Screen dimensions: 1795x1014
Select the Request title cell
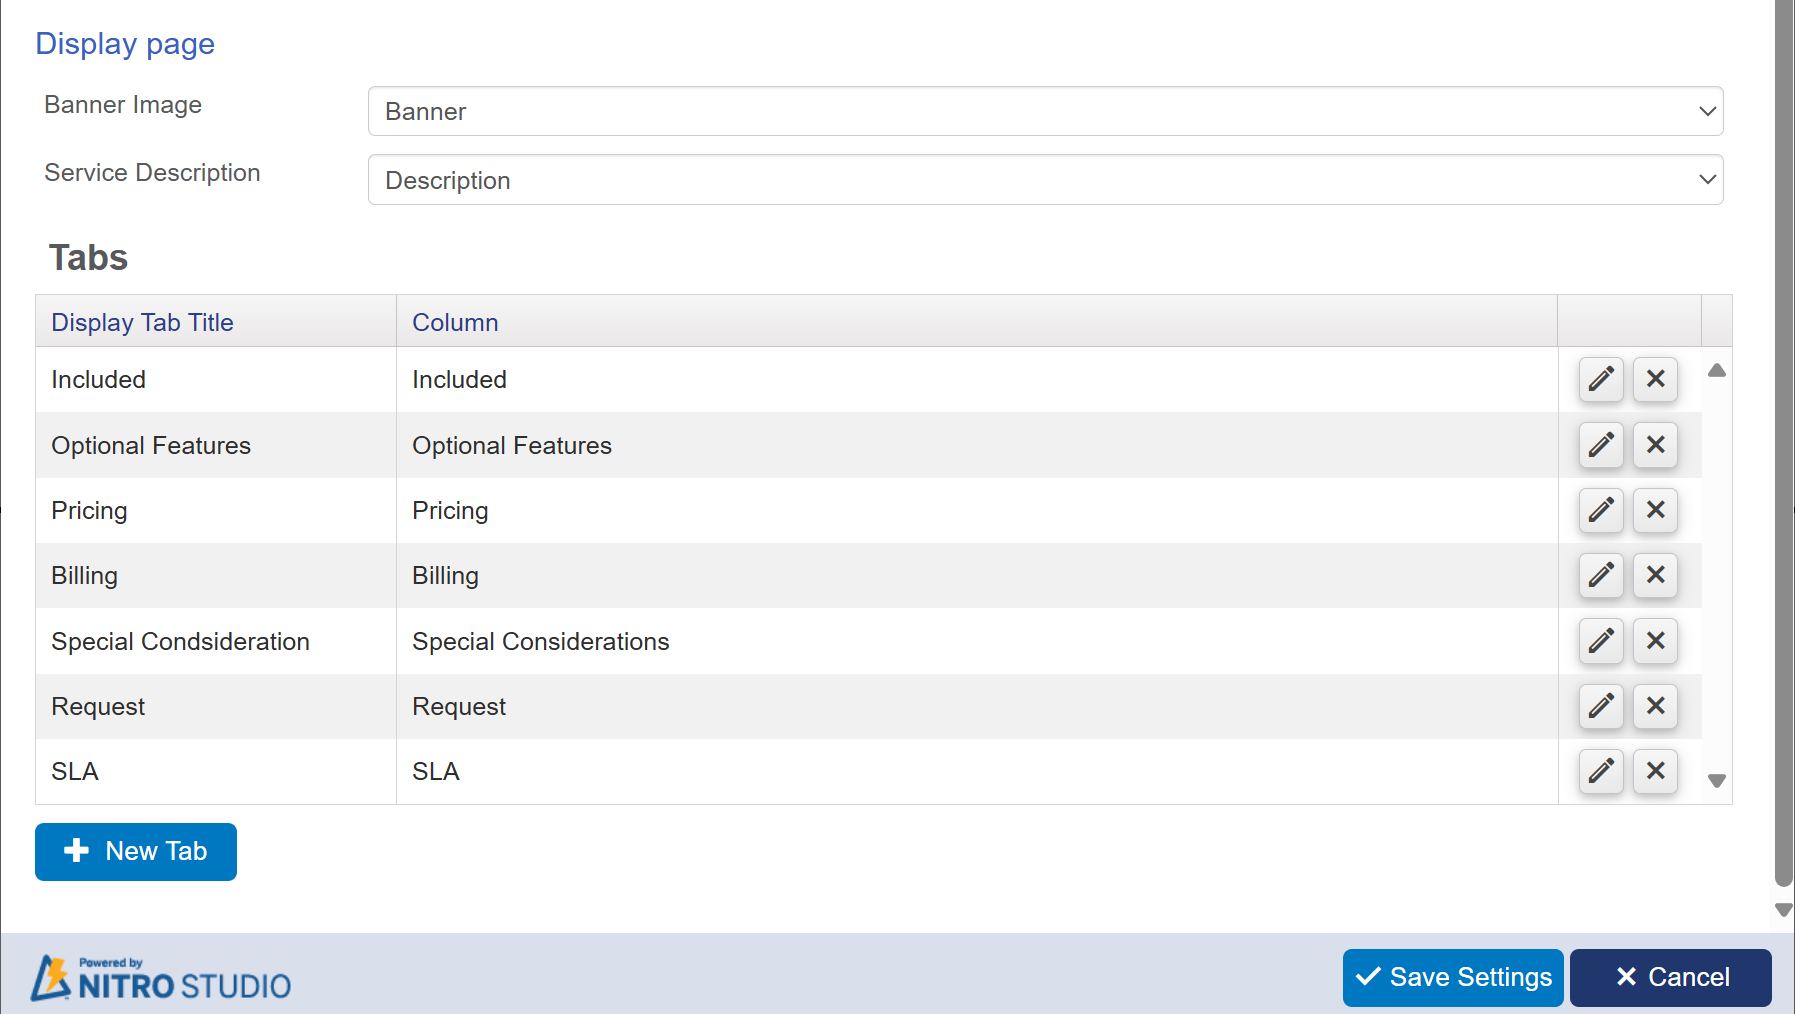(x=216, y=706)
